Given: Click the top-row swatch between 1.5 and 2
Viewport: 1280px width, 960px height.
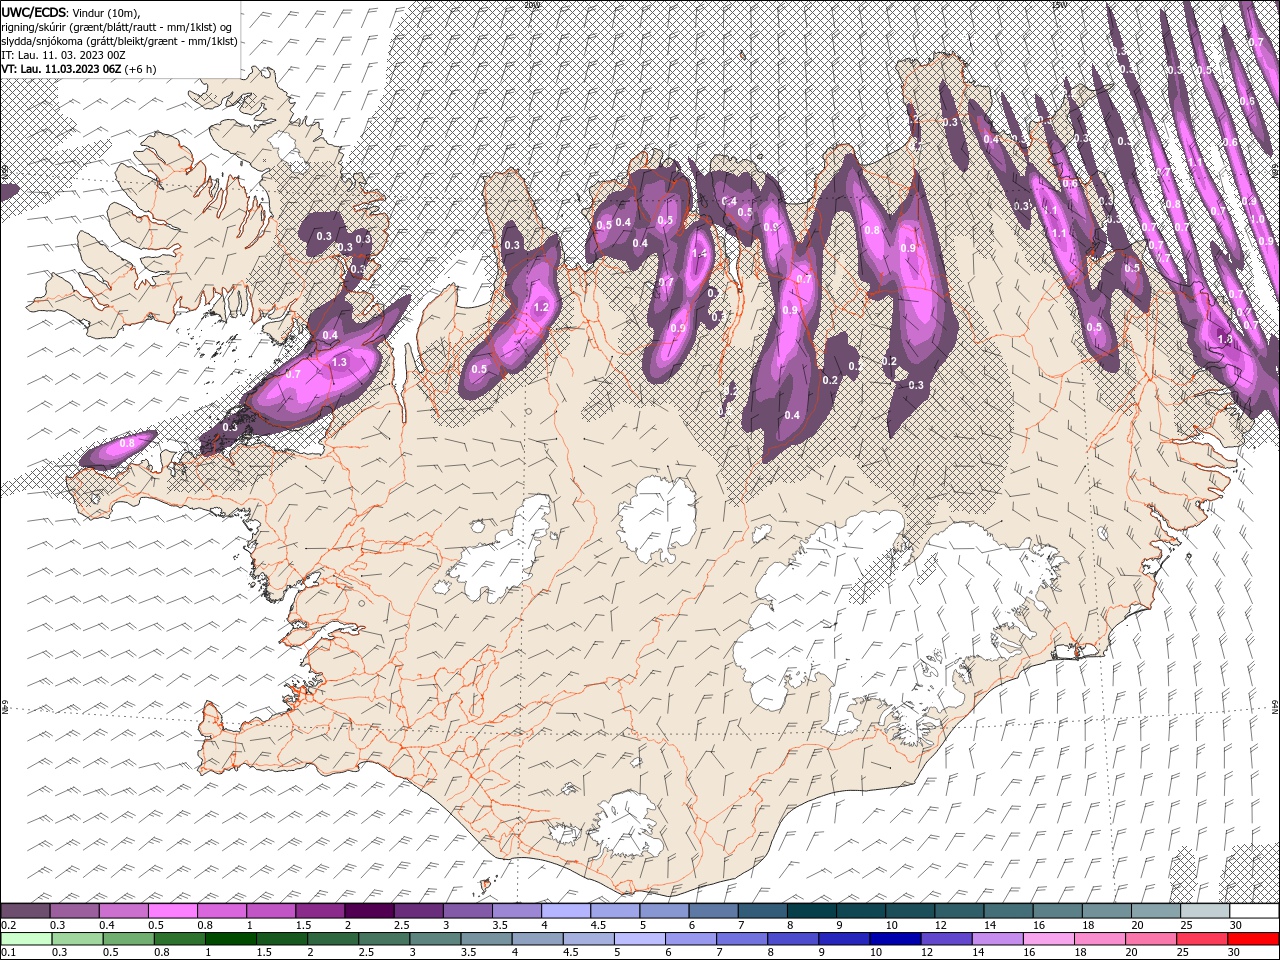Looking at the screenshot, I should tap(320, 911).
